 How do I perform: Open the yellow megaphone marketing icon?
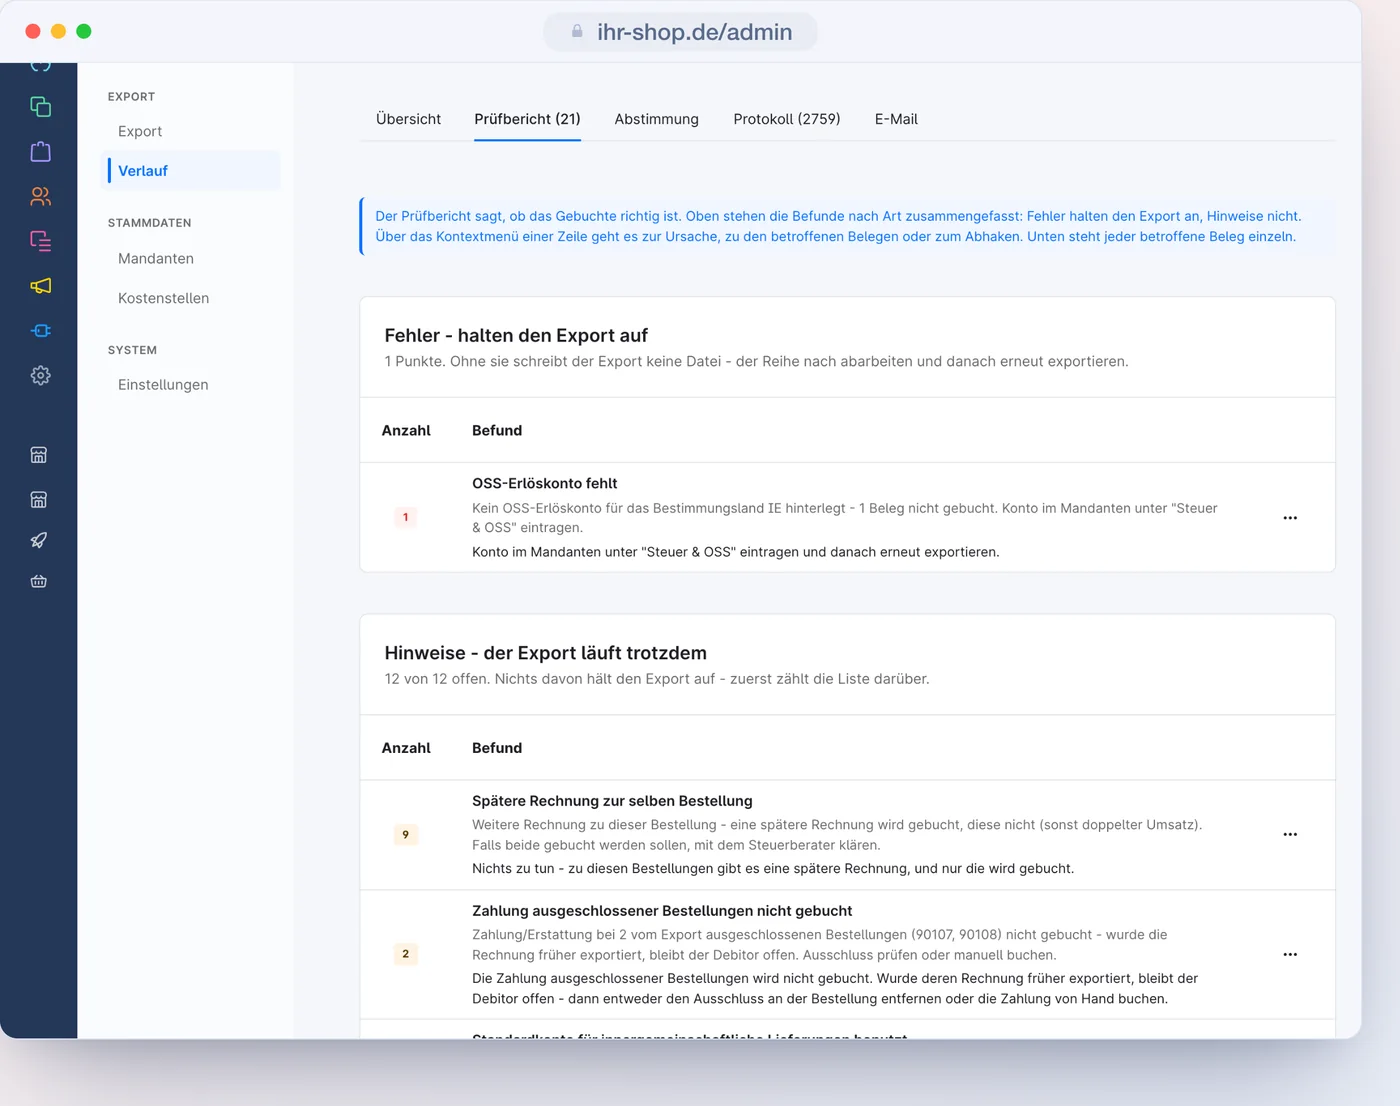click(40, 286)
